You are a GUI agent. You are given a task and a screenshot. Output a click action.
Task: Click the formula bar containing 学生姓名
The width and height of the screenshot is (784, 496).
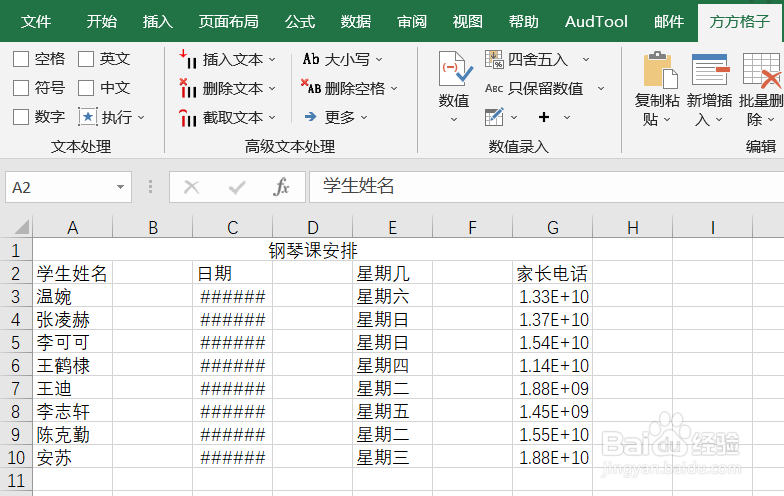[546, 187]
